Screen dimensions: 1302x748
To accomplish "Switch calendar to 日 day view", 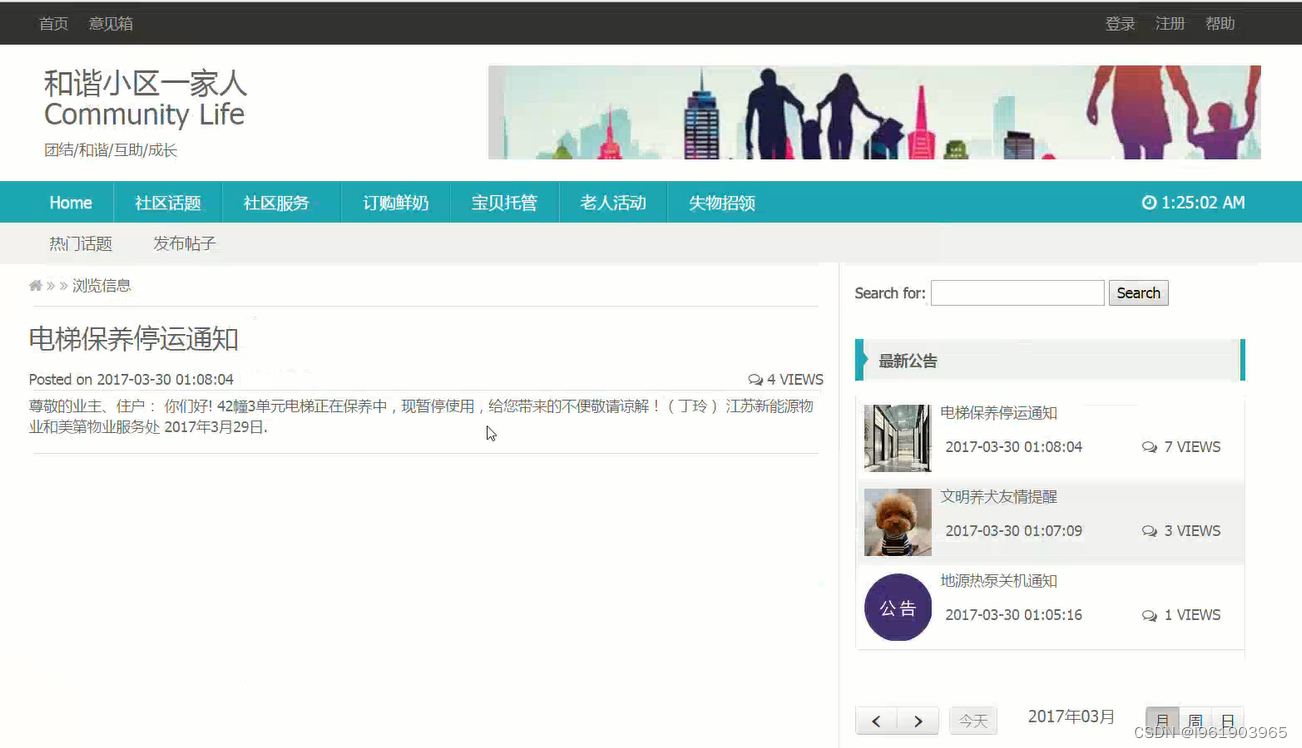I will coord(1228,721).
